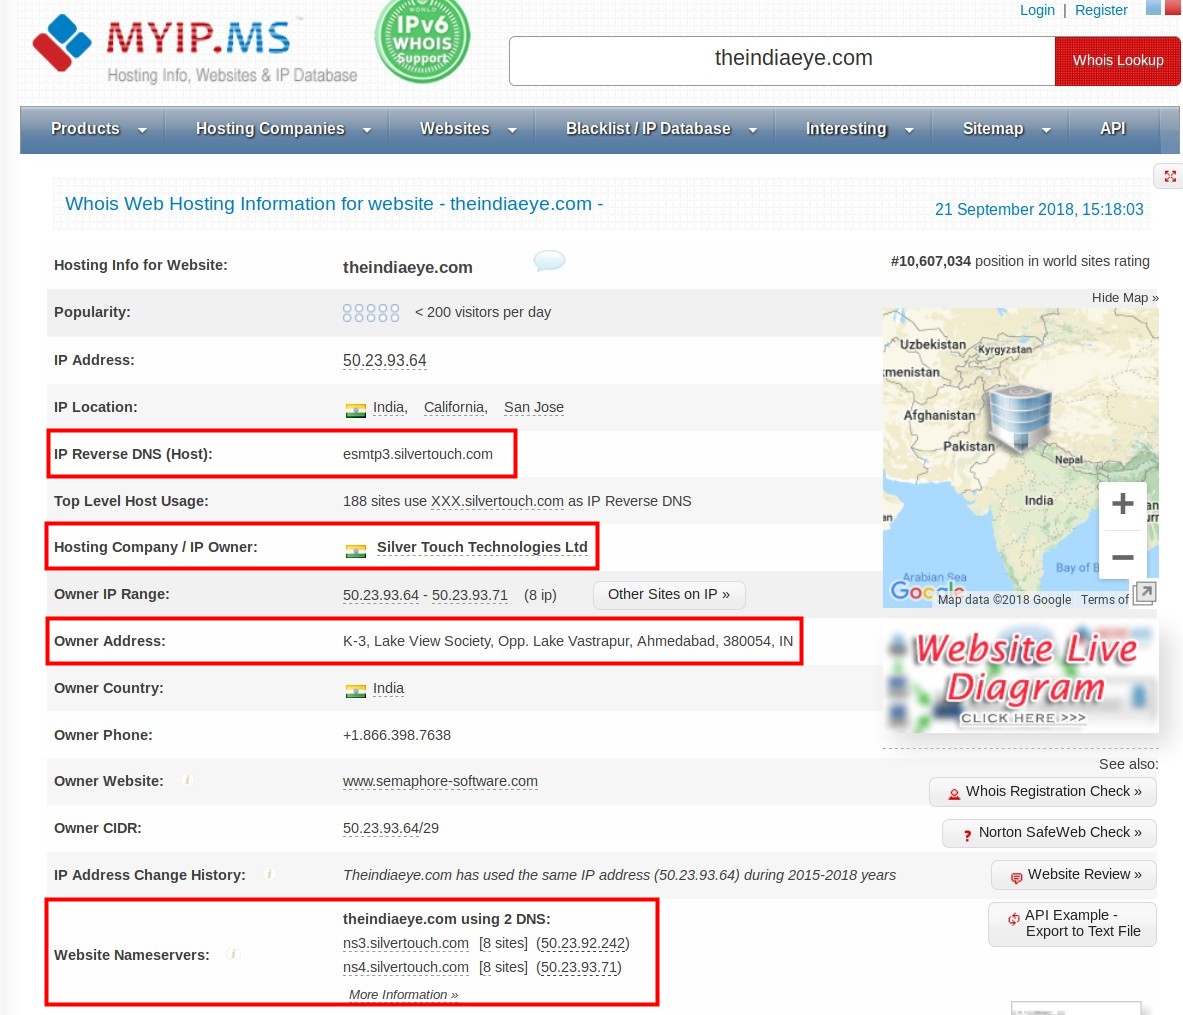1183x1015 pixels.
Task: Click the IP address 50.23.93.64 link
Action: point(385,361)
